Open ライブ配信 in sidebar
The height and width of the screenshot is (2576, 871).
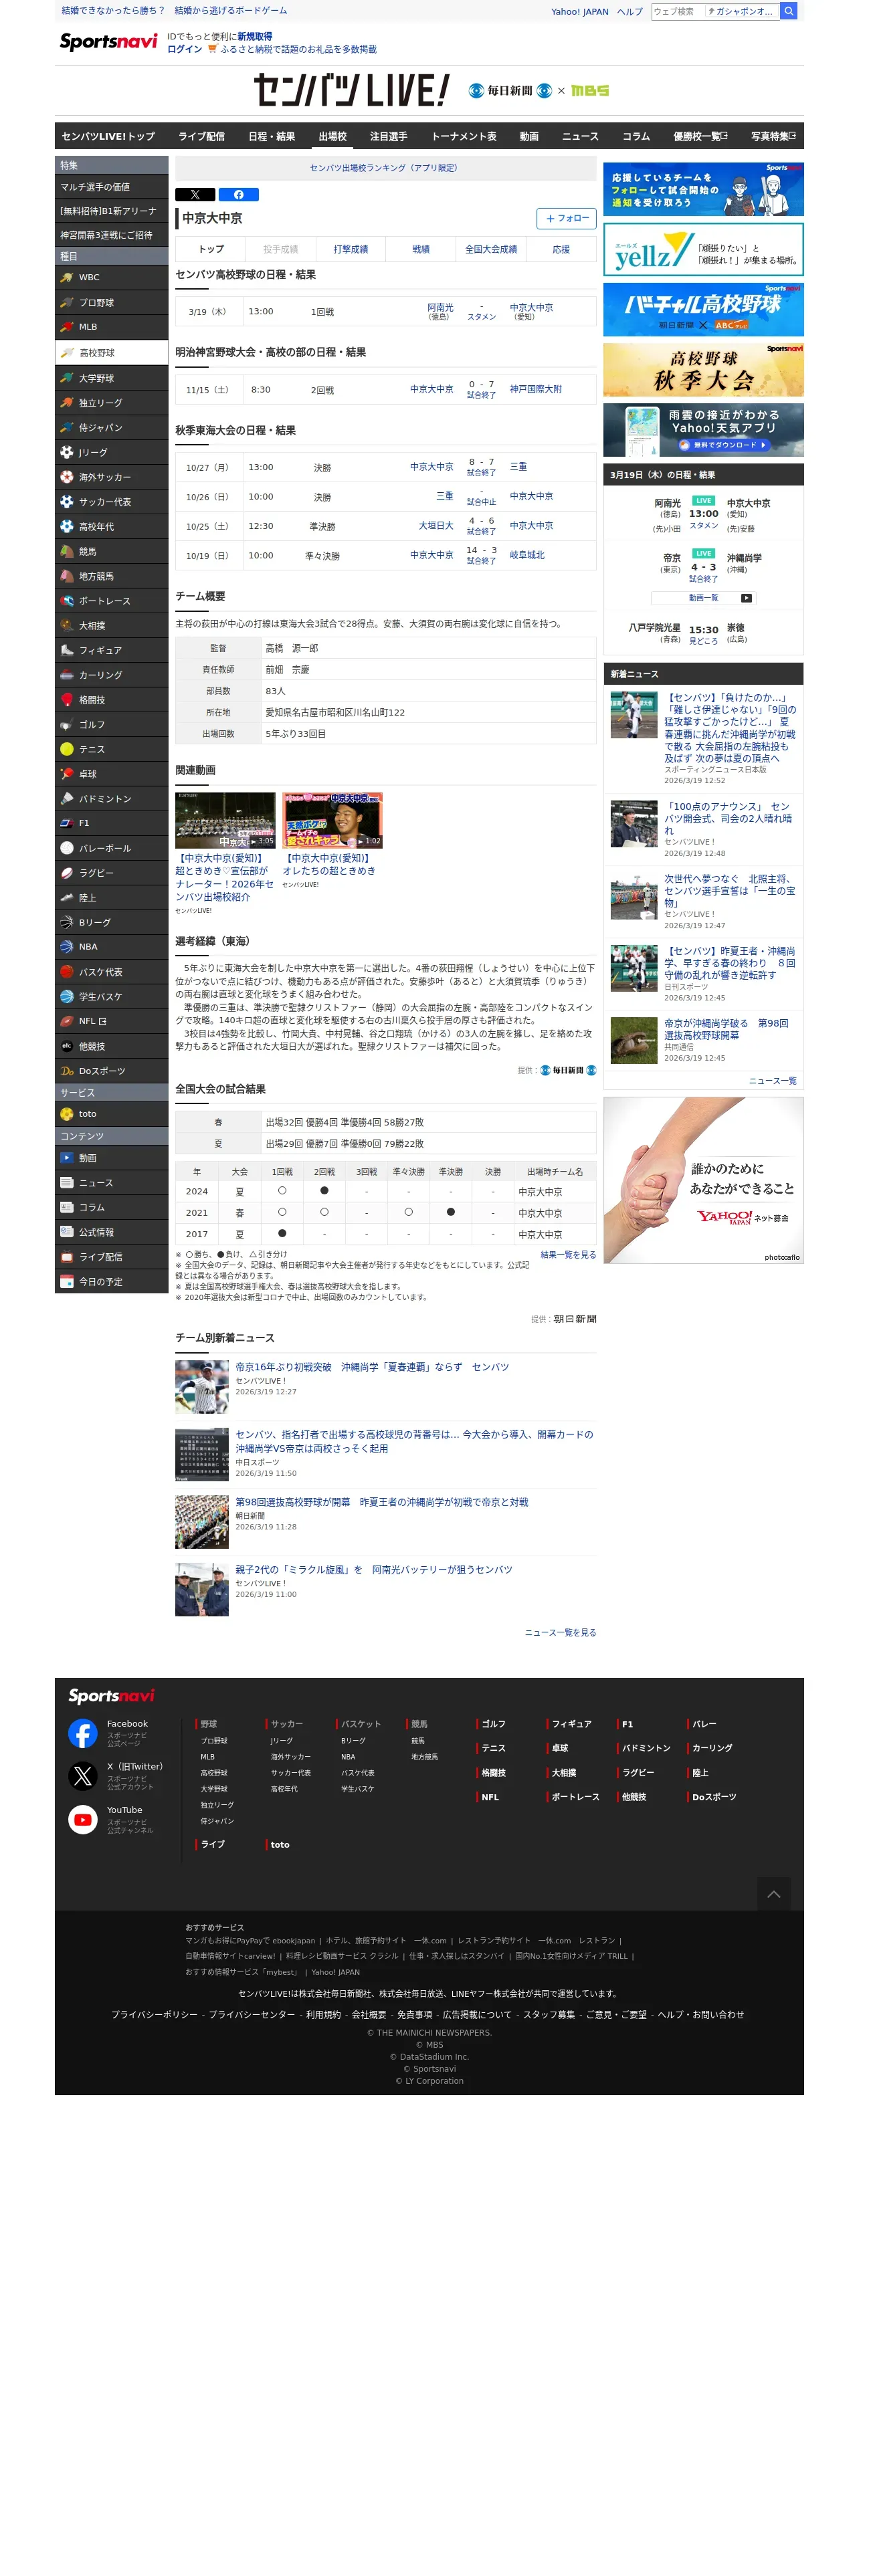click(x=111, y=1257)
